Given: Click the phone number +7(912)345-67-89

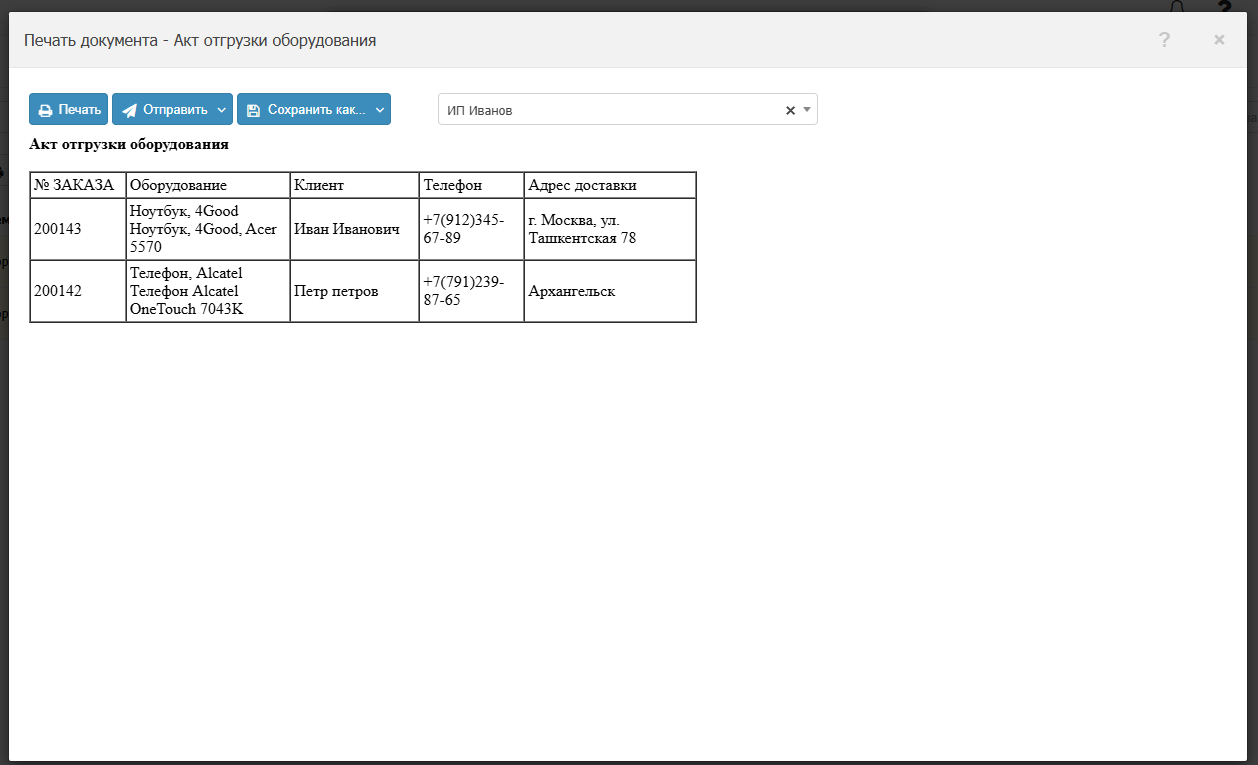Looking at the screenshot, I should pos(464,229).
